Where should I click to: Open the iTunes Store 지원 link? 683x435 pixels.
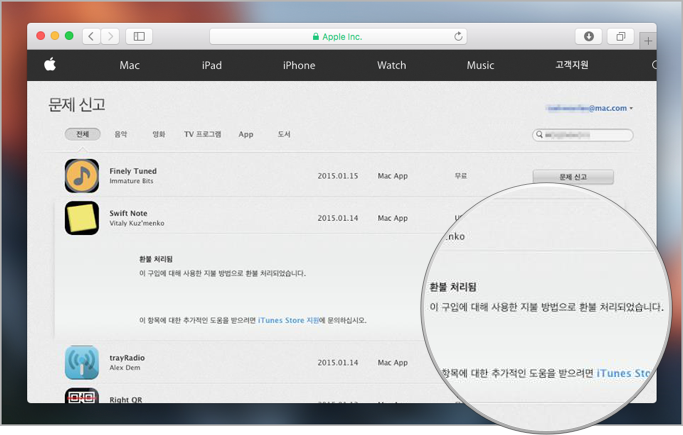click(288, 320)
